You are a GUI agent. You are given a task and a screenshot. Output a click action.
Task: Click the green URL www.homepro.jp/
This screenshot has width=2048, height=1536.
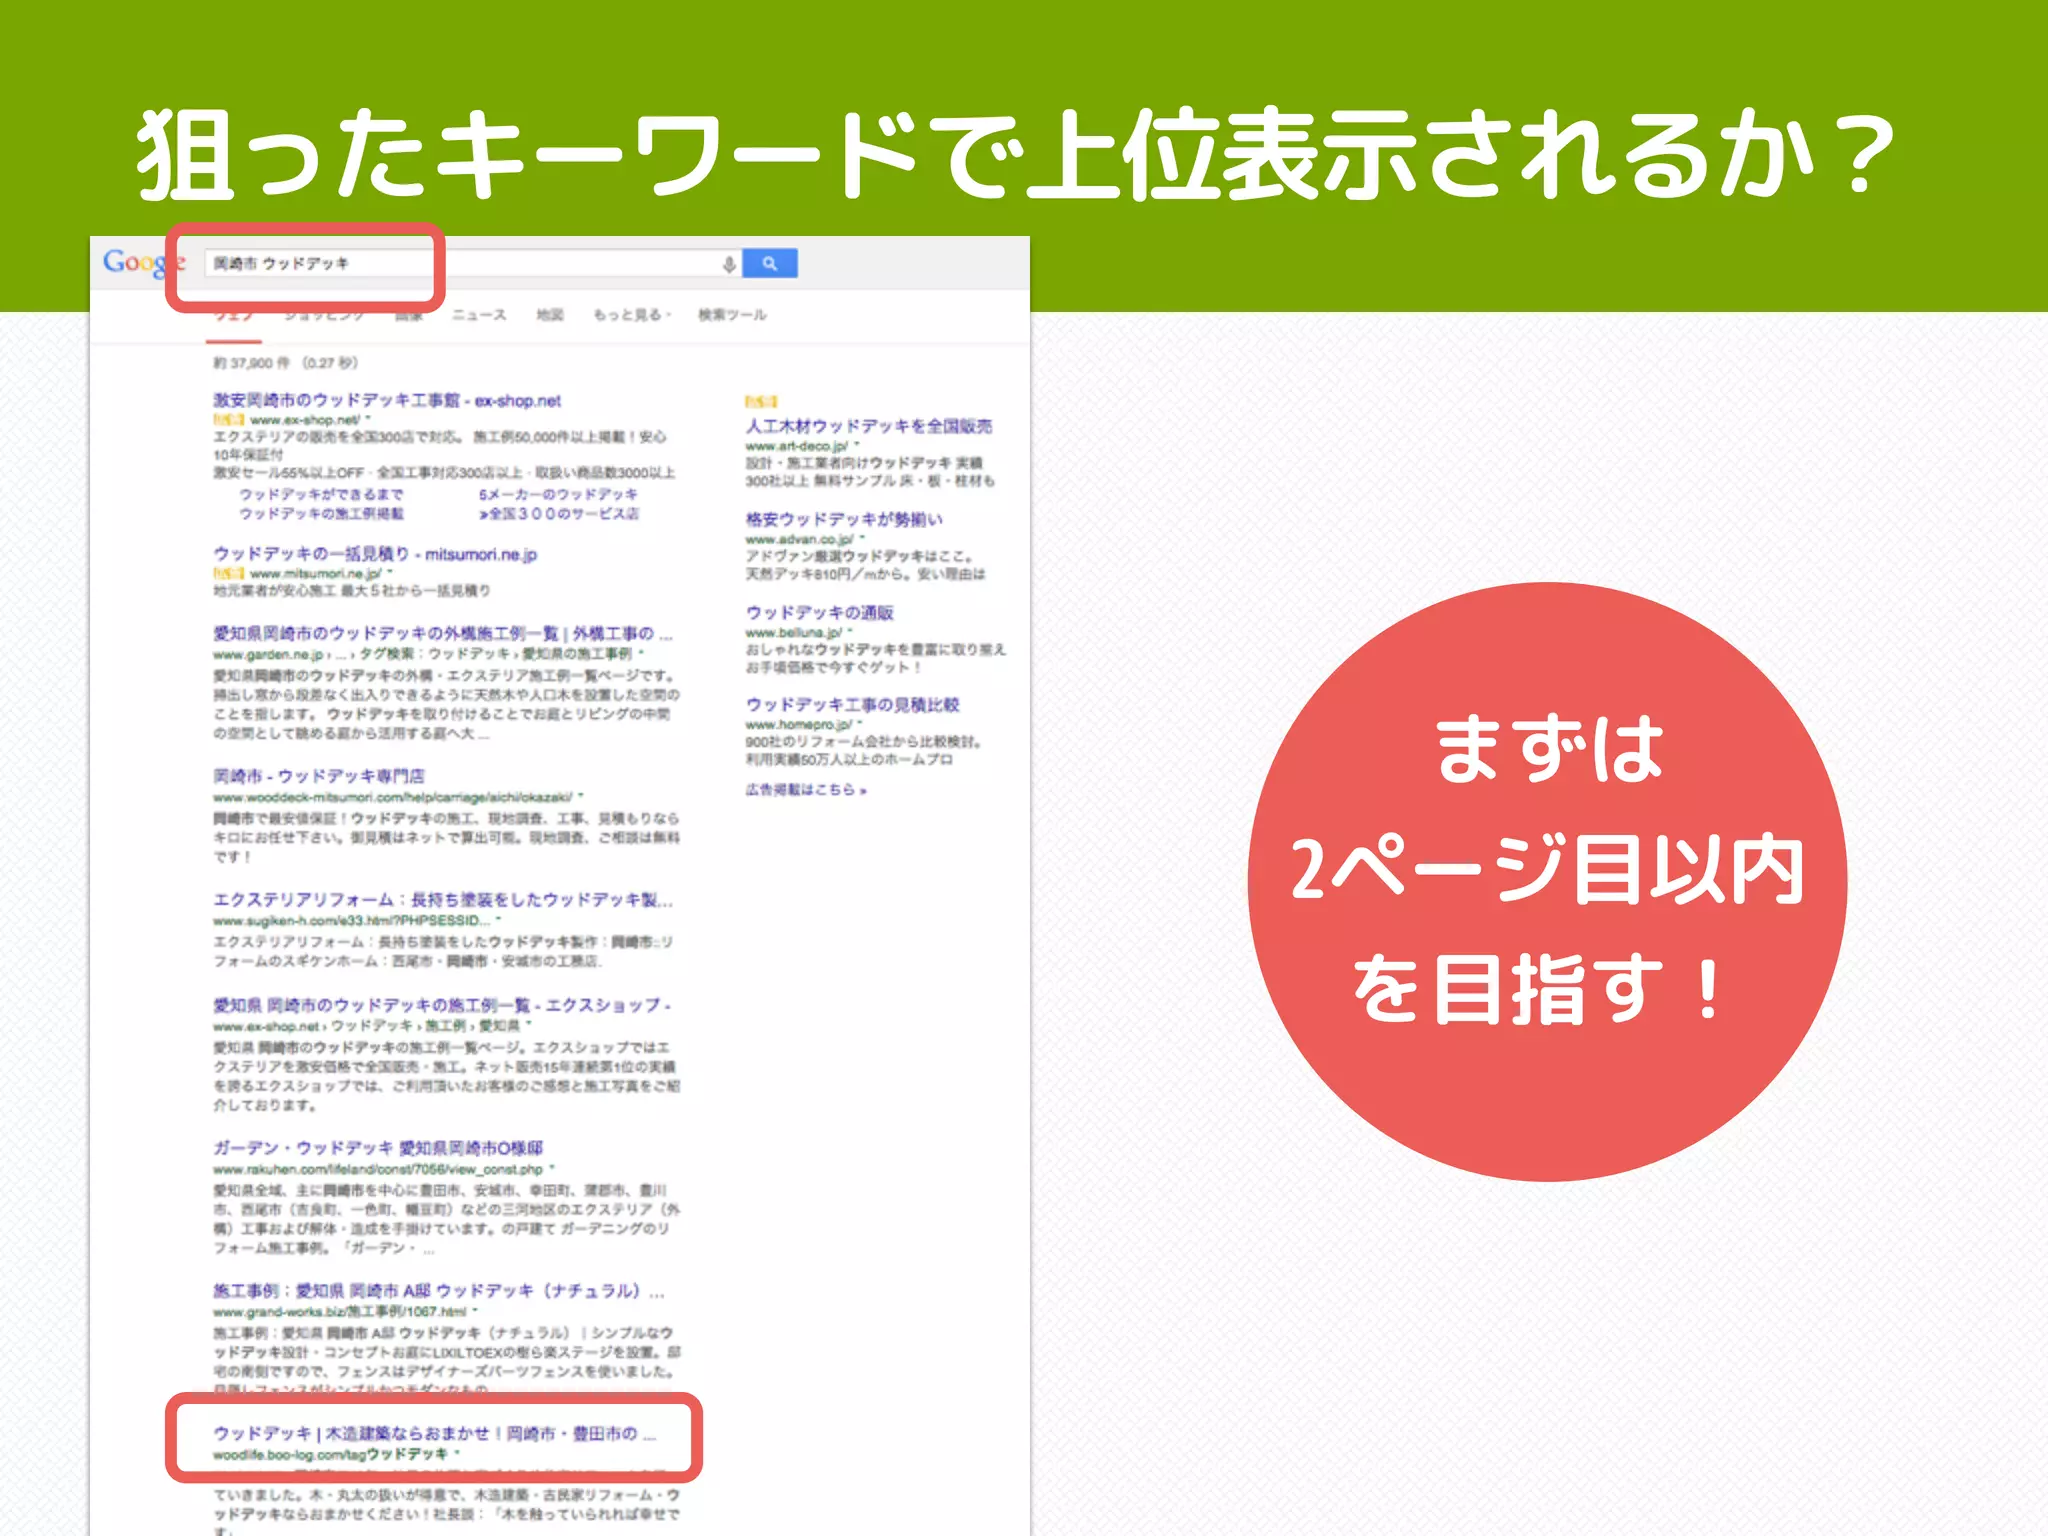click(799, 724)
